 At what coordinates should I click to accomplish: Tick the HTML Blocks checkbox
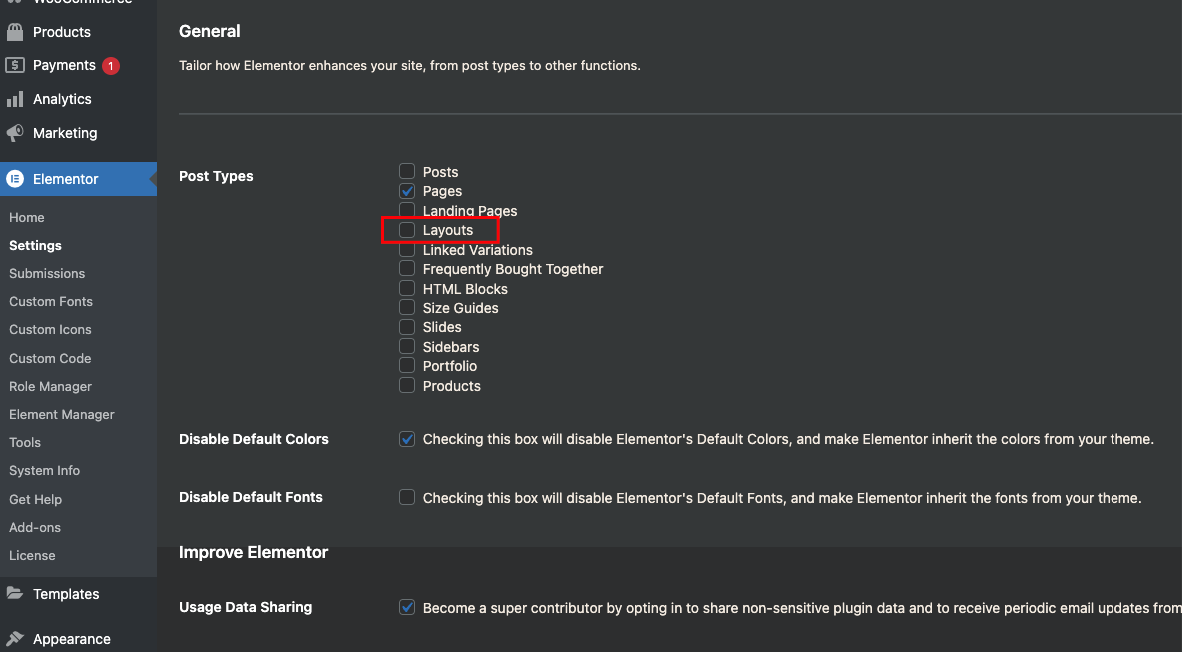tap(407, 288)
